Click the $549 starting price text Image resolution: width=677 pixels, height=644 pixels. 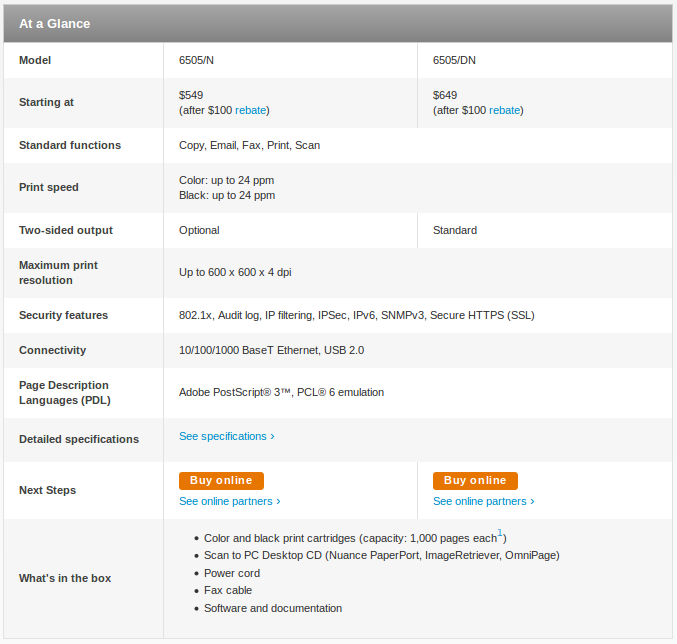pyautogui.click(x=191, y=95)
